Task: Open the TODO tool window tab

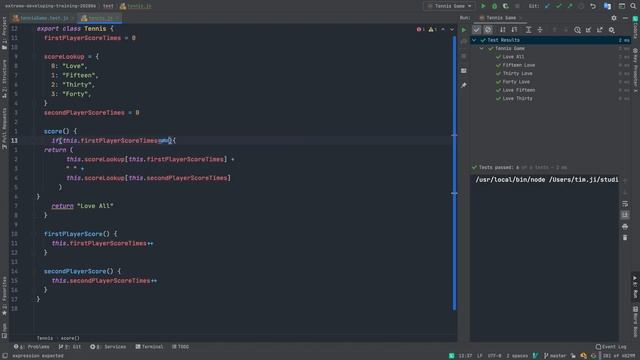Action: [x=180, y=347]
